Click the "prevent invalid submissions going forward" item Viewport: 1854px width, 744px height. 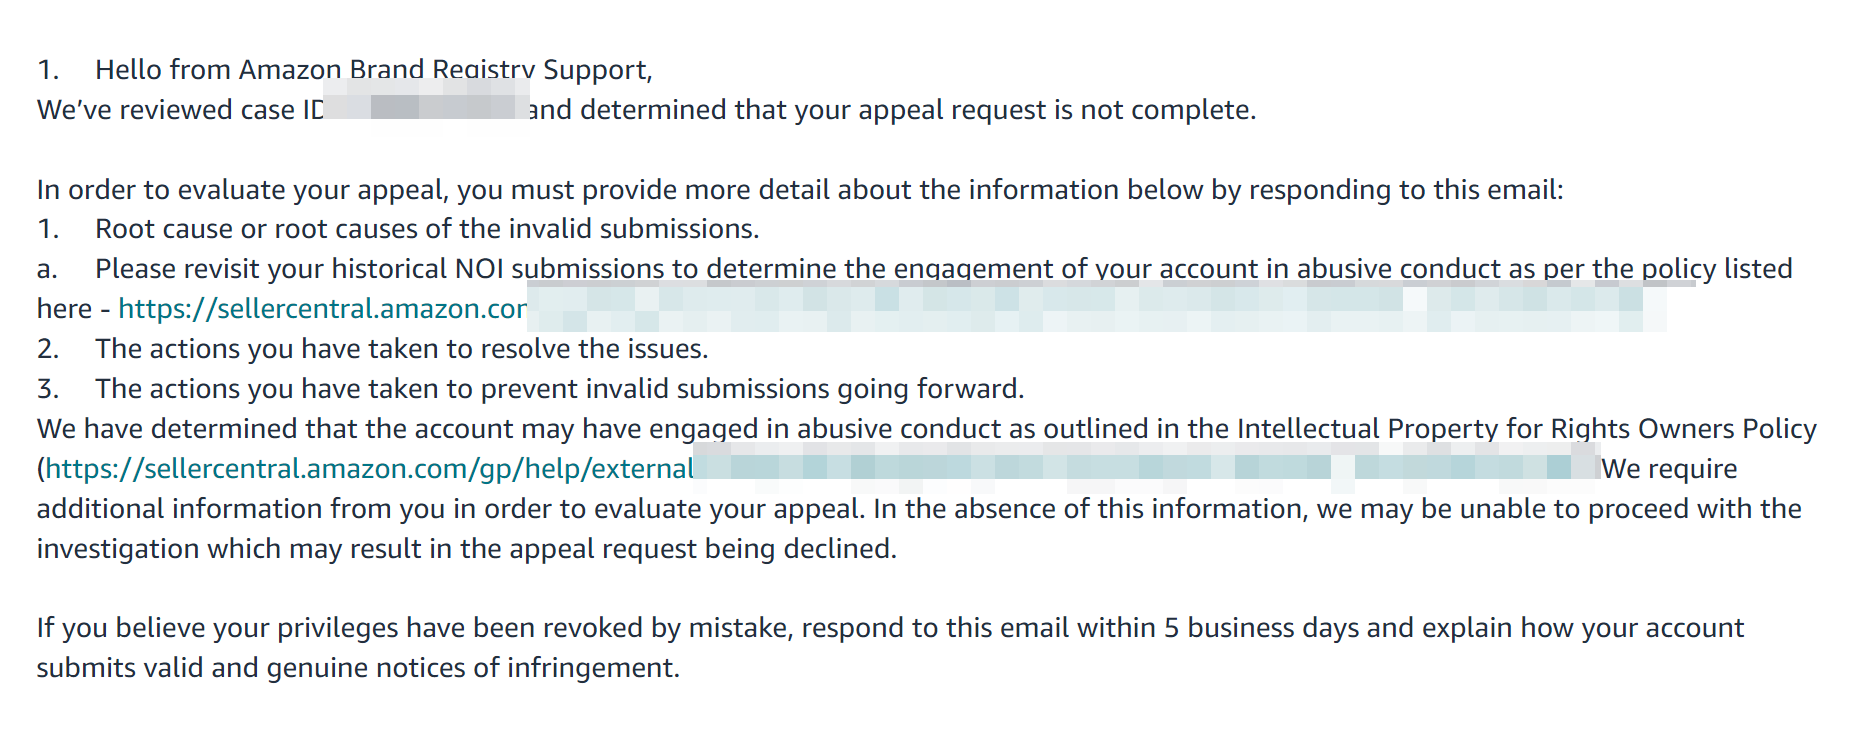[x=559, y=389]
